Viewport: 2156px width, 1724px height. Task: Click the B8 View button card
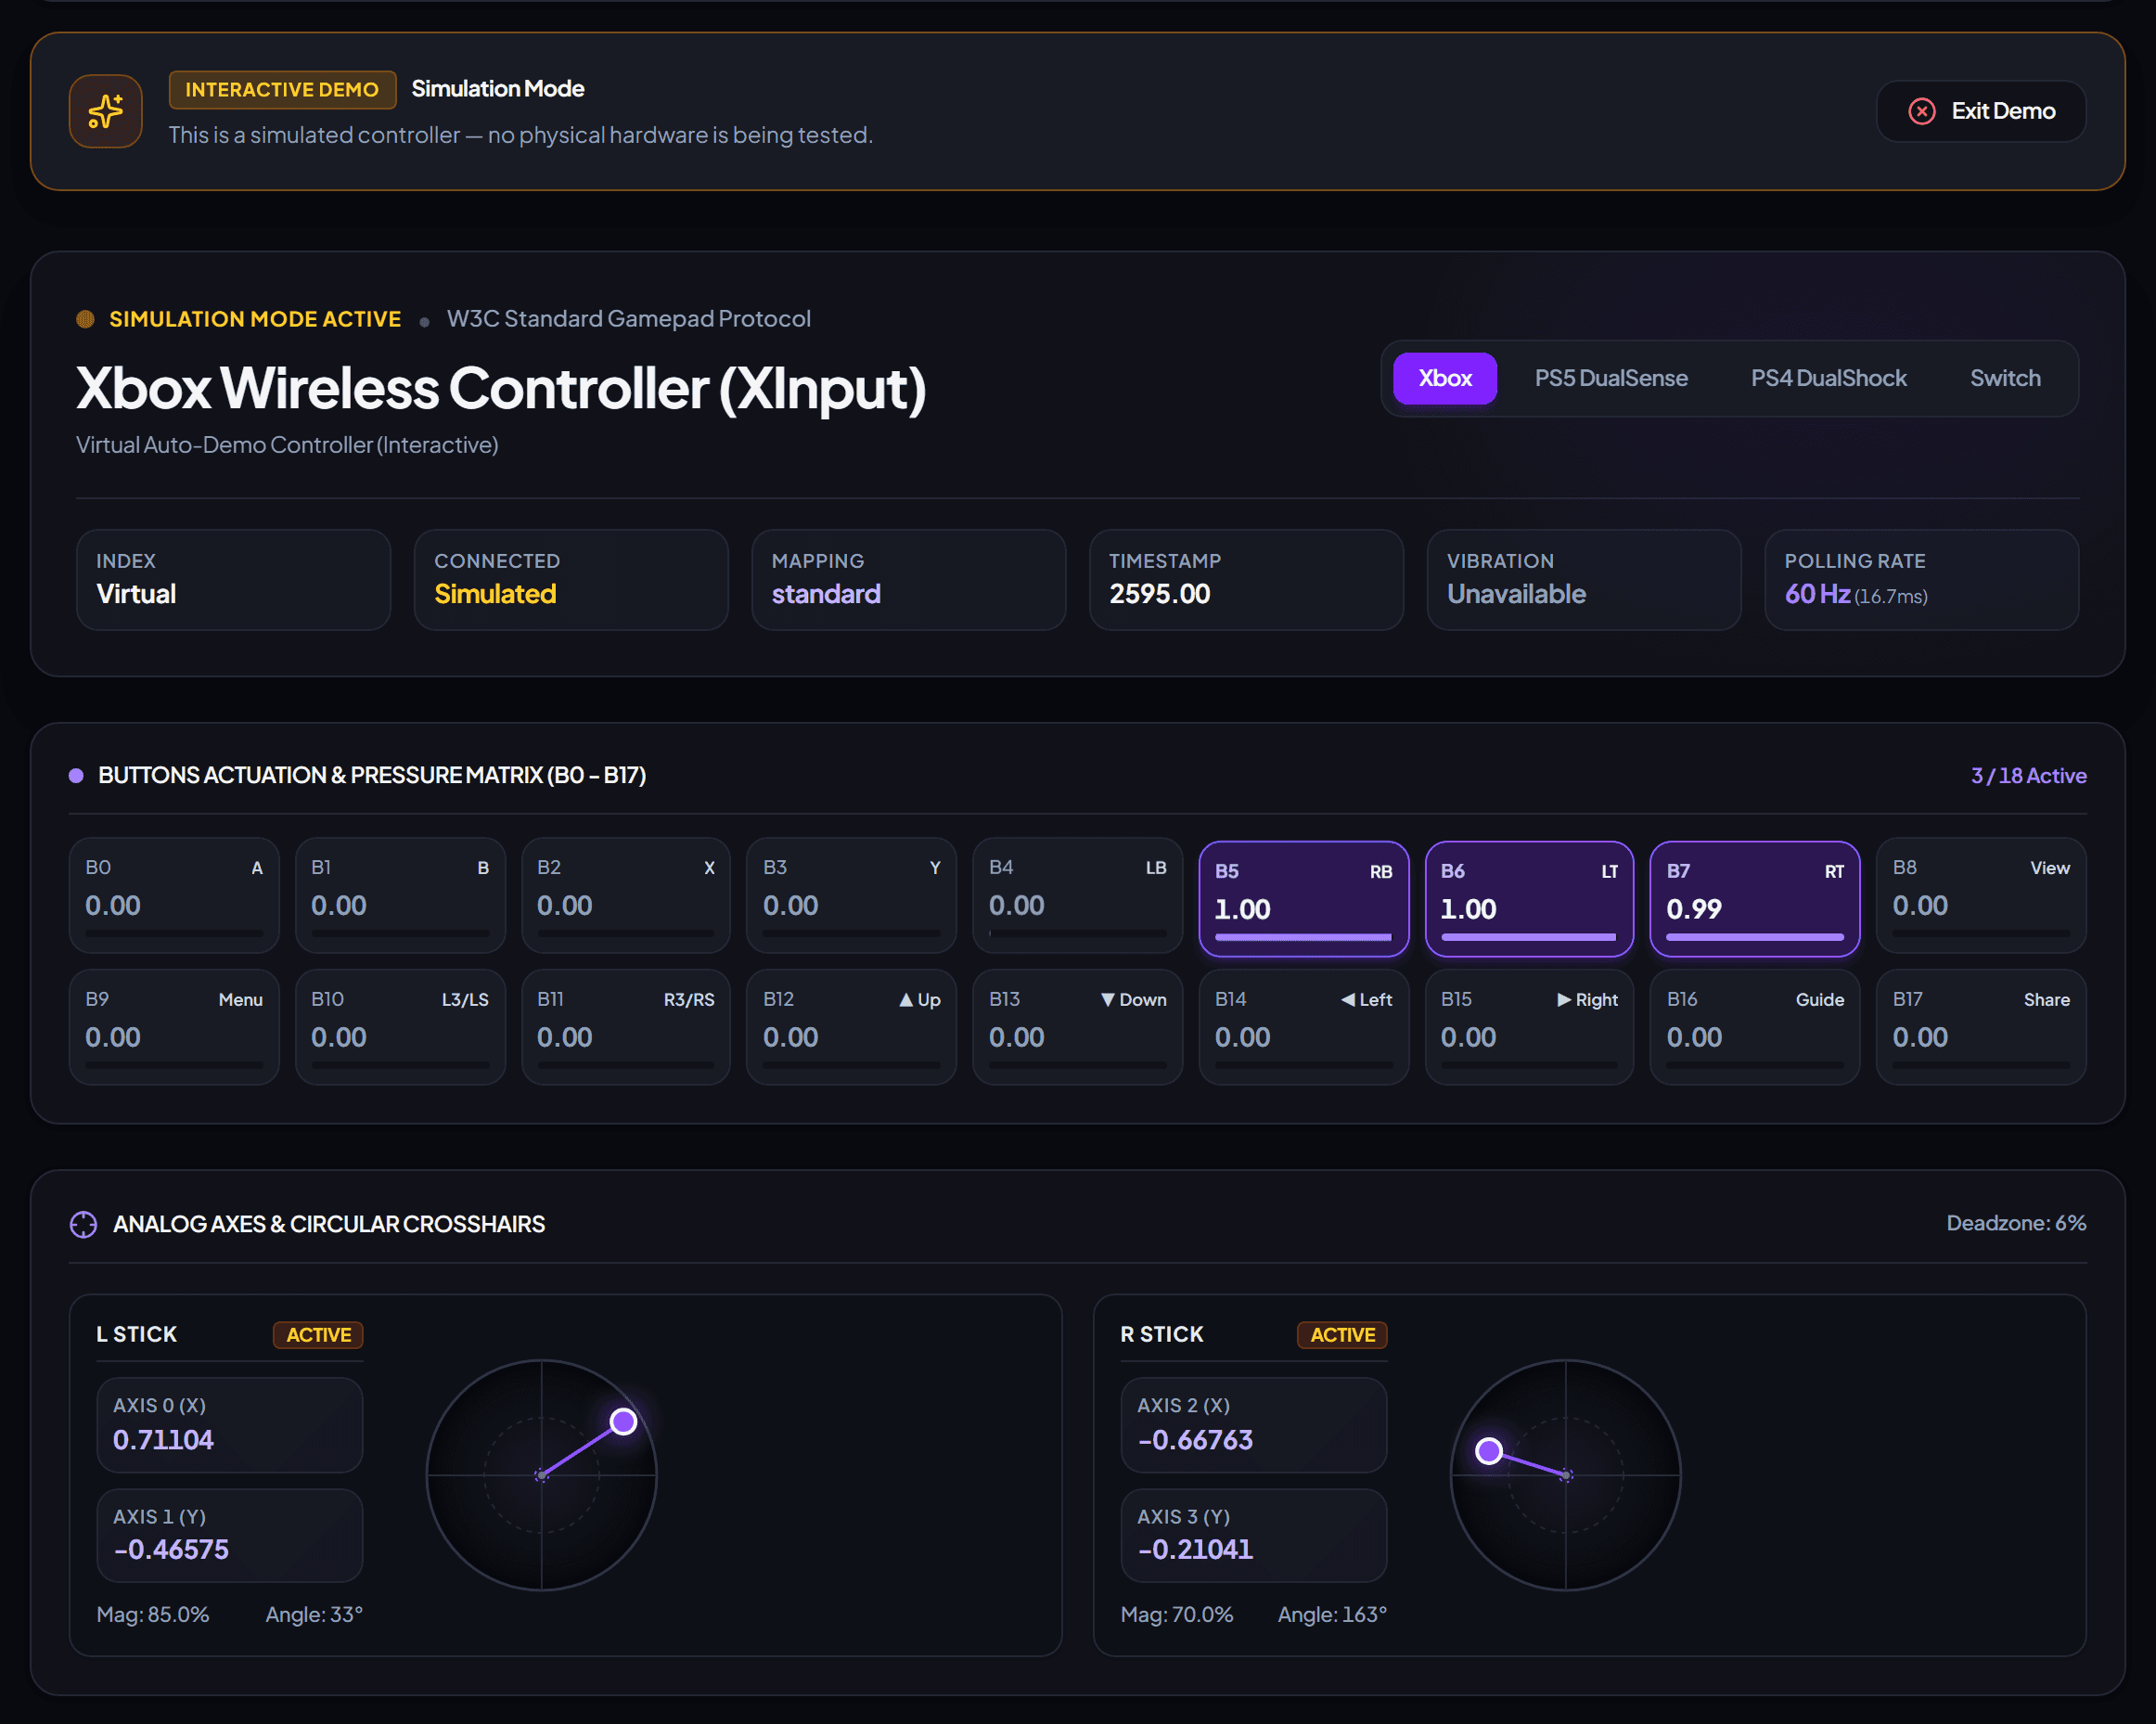tap(1981, 895)
